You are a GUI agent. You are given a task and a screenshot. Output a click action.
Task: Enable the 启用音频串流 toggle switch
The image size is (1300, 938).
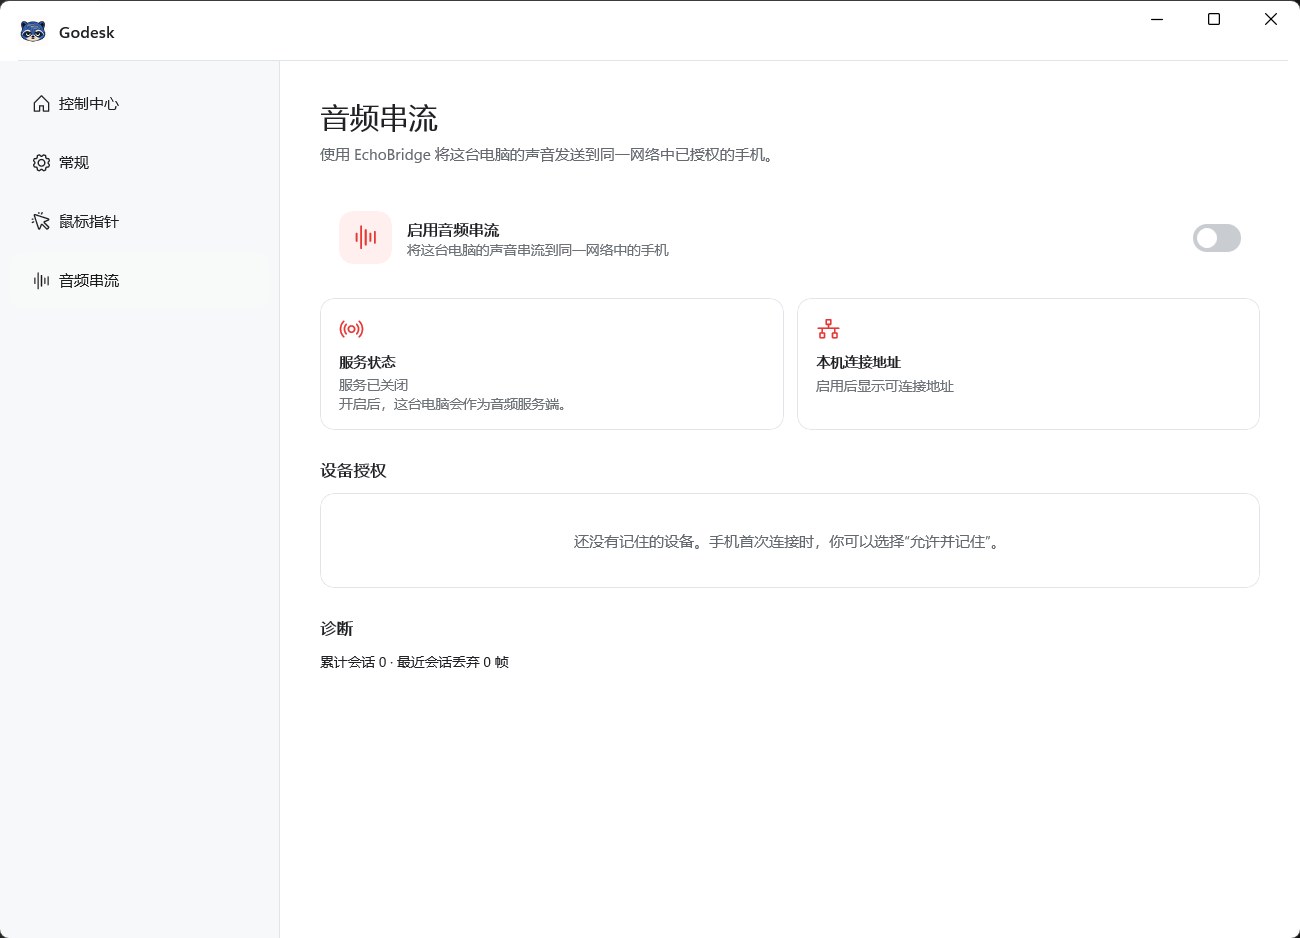pos(1216,238)
